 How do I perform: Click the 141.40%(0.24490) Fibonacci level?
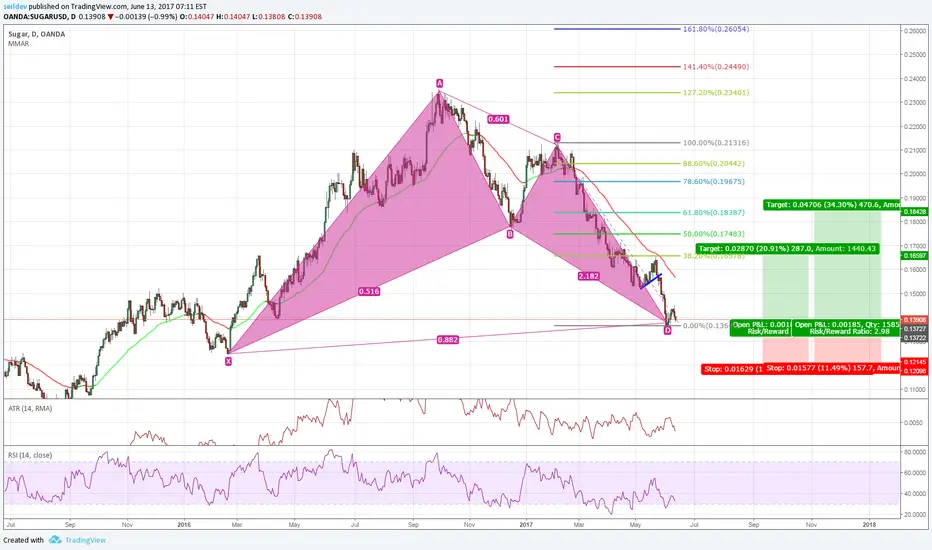(x=716, y=67)
